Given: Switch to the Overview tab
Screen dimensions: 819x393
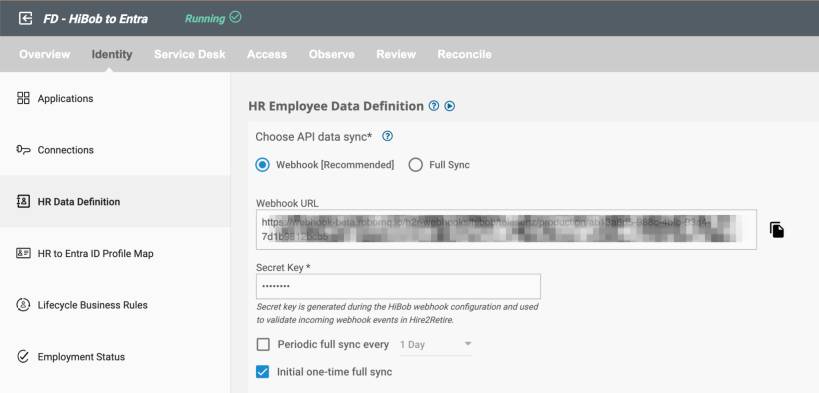Looking at the screenshot, I should click(44, 54).
